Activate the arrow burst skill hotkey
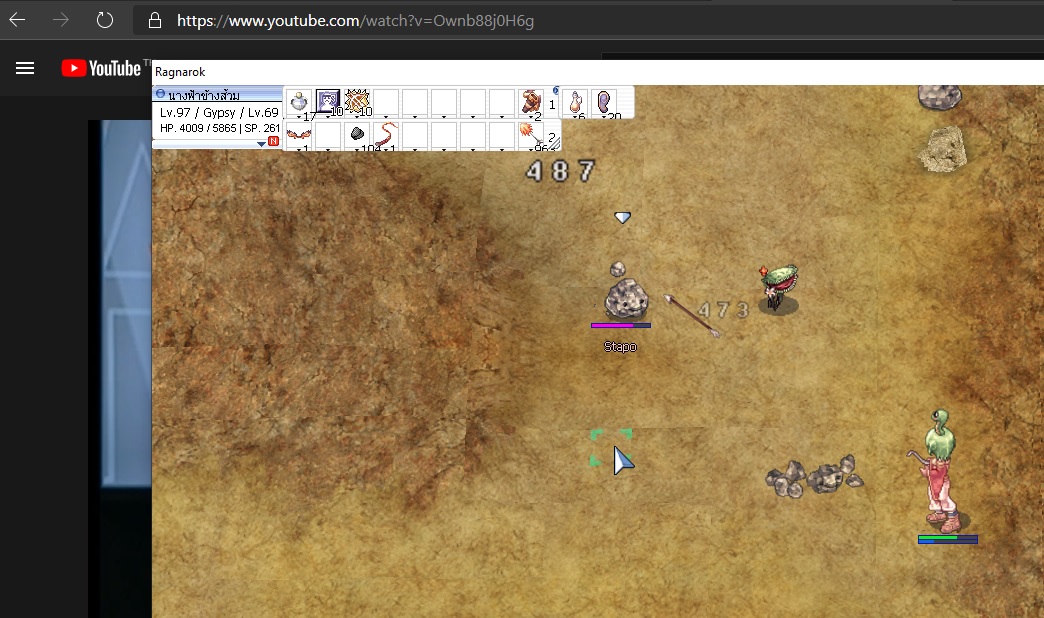The image size is (1044, 618). point(357,103)
